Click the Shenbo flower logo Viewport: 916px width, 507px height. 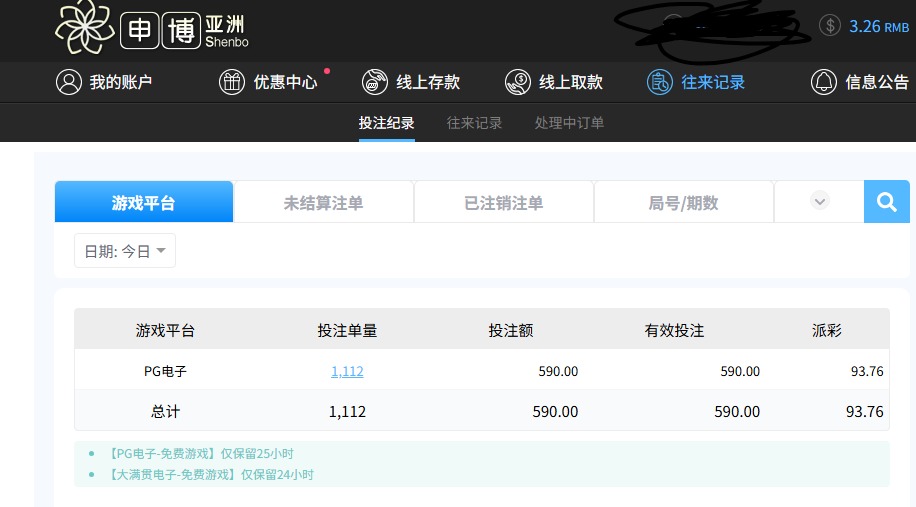[84, 27]
